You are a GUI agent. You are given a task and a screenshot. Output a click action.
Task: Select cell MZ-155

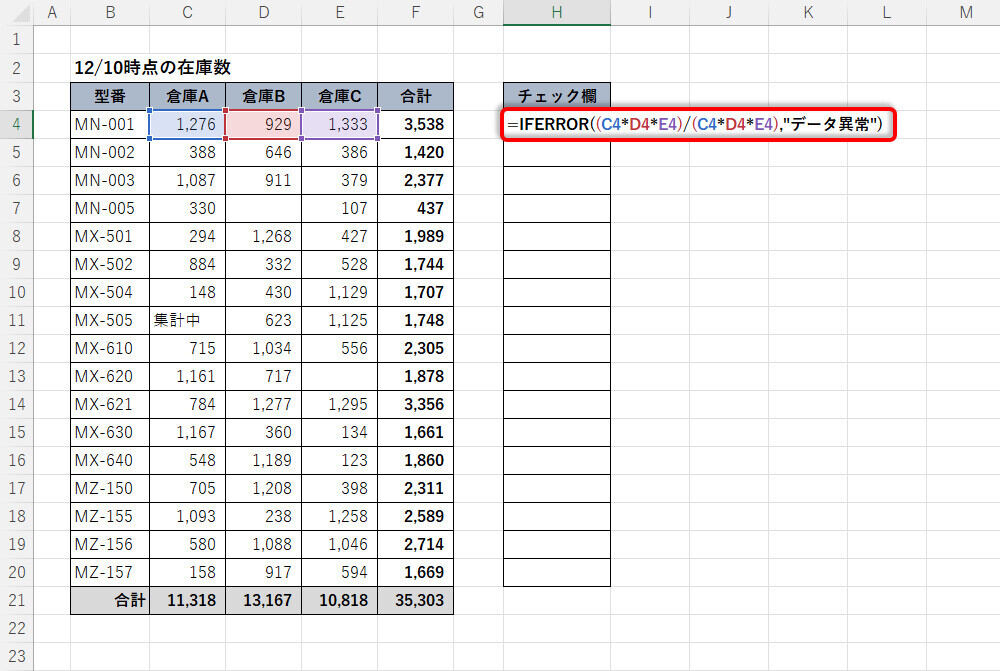coord(110,517)
